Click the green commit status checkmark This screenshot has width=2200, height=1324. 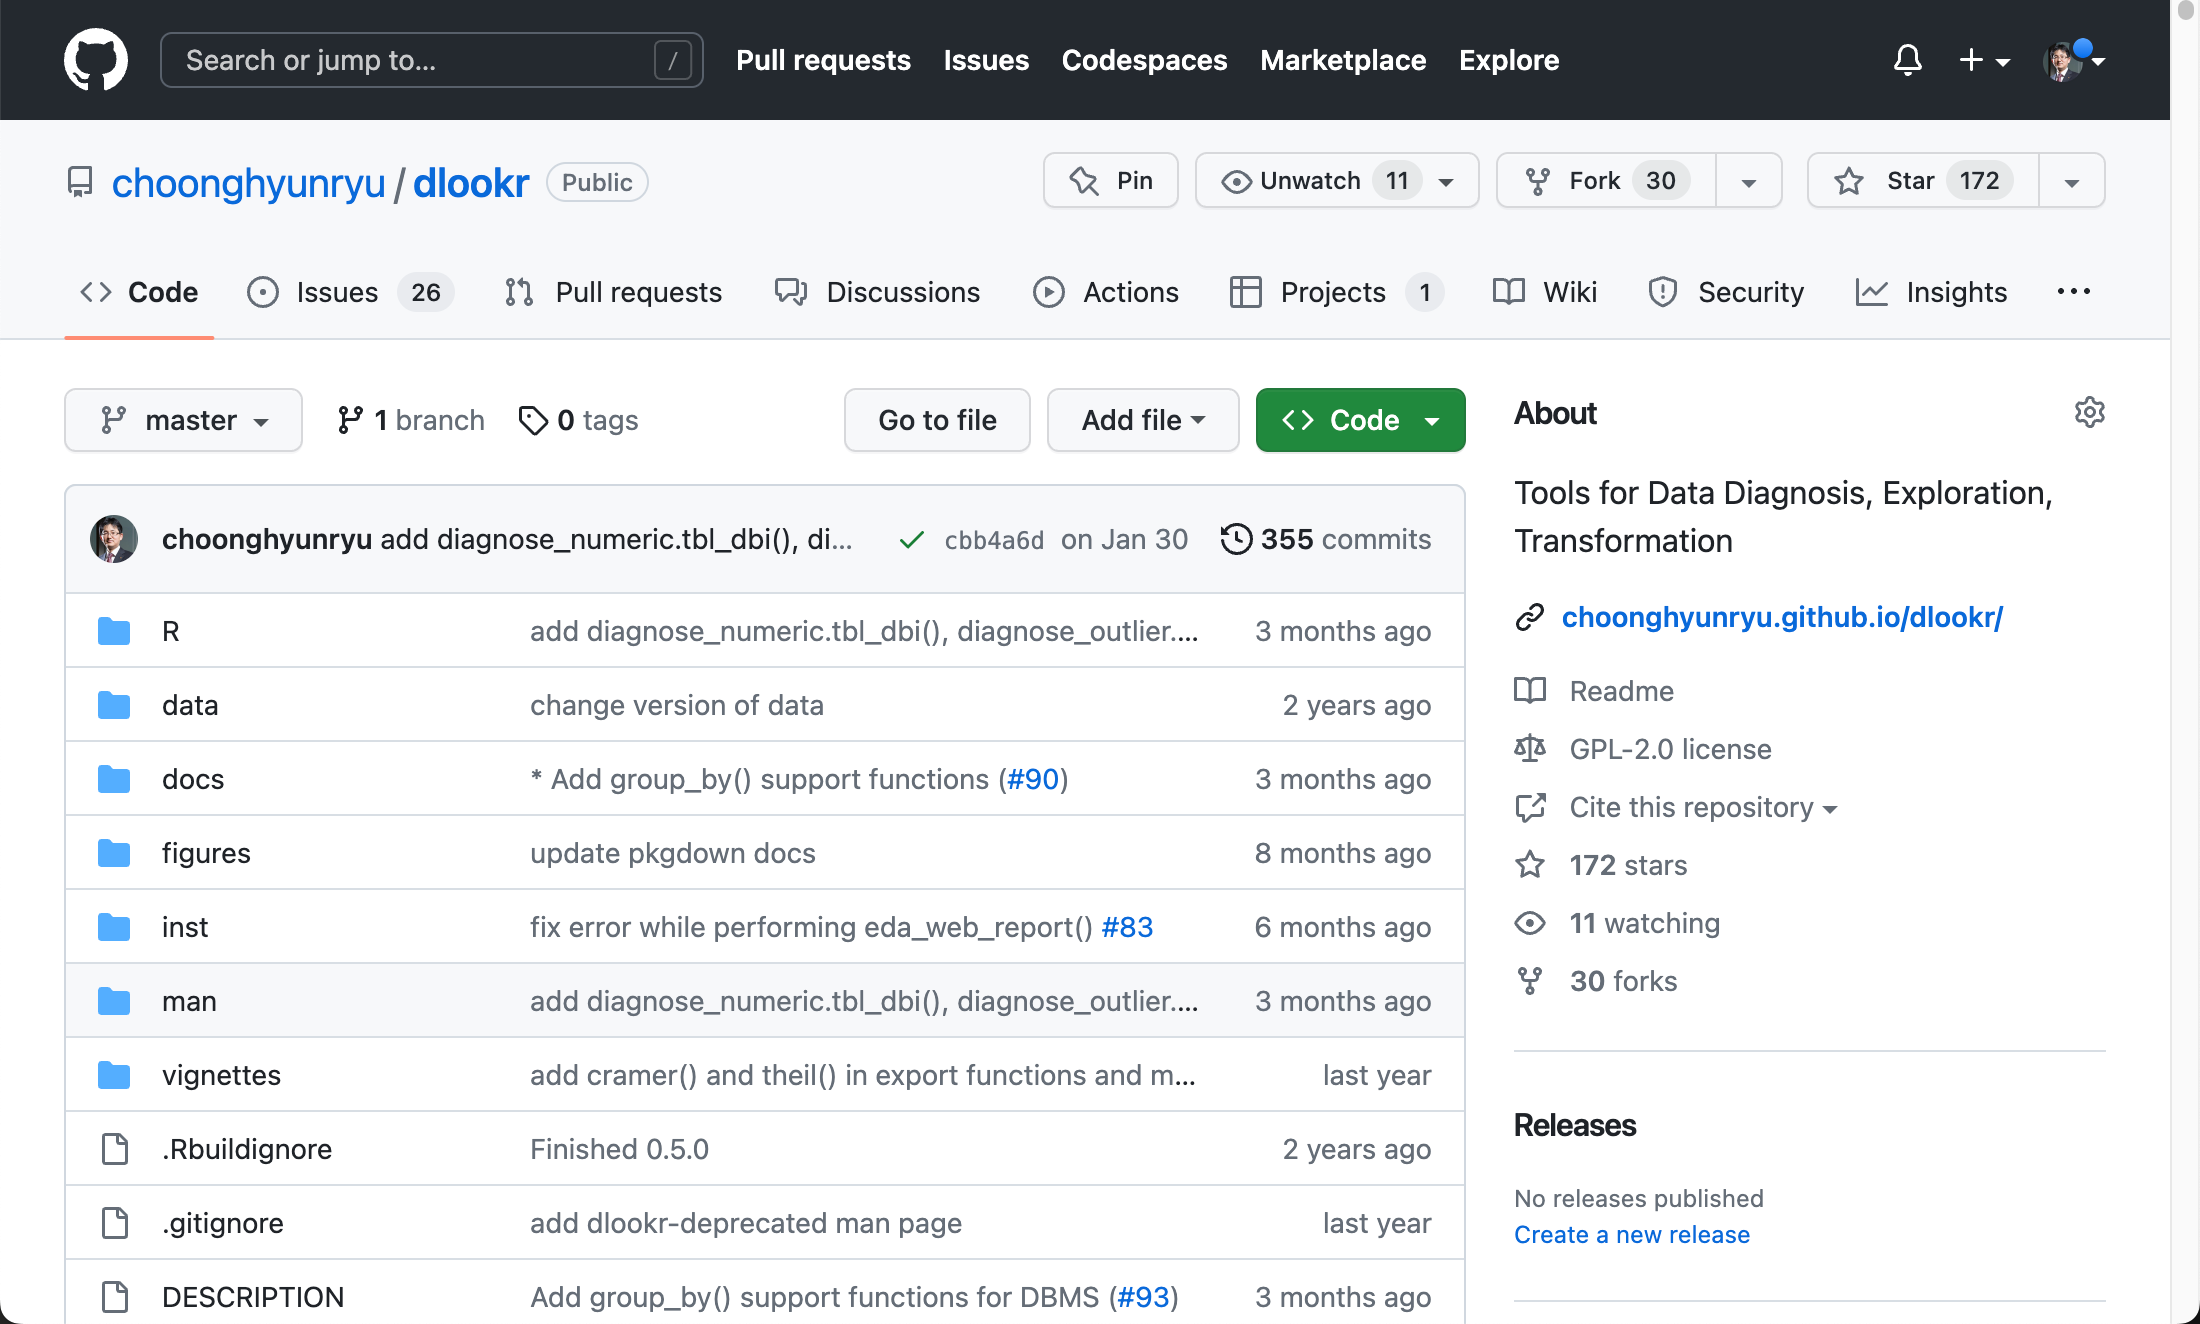[x=911, y=540]
